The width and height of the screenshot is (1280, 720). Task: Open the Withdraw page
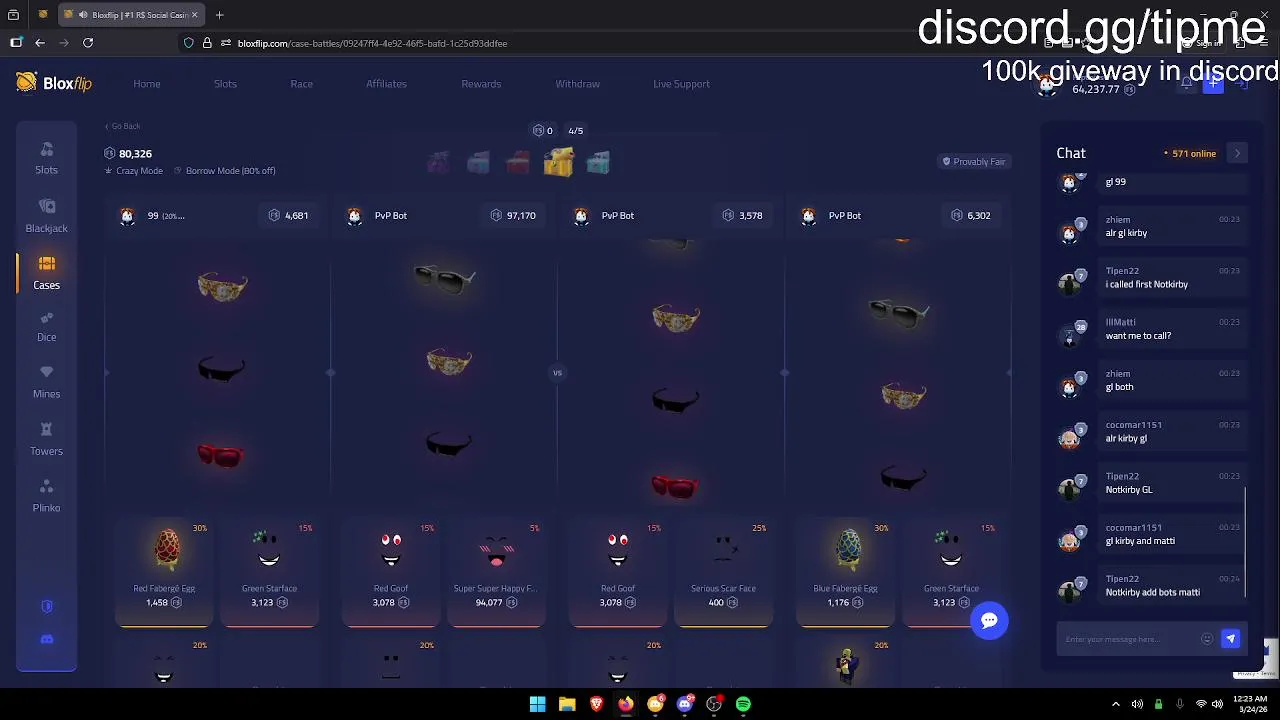(578, 84)
